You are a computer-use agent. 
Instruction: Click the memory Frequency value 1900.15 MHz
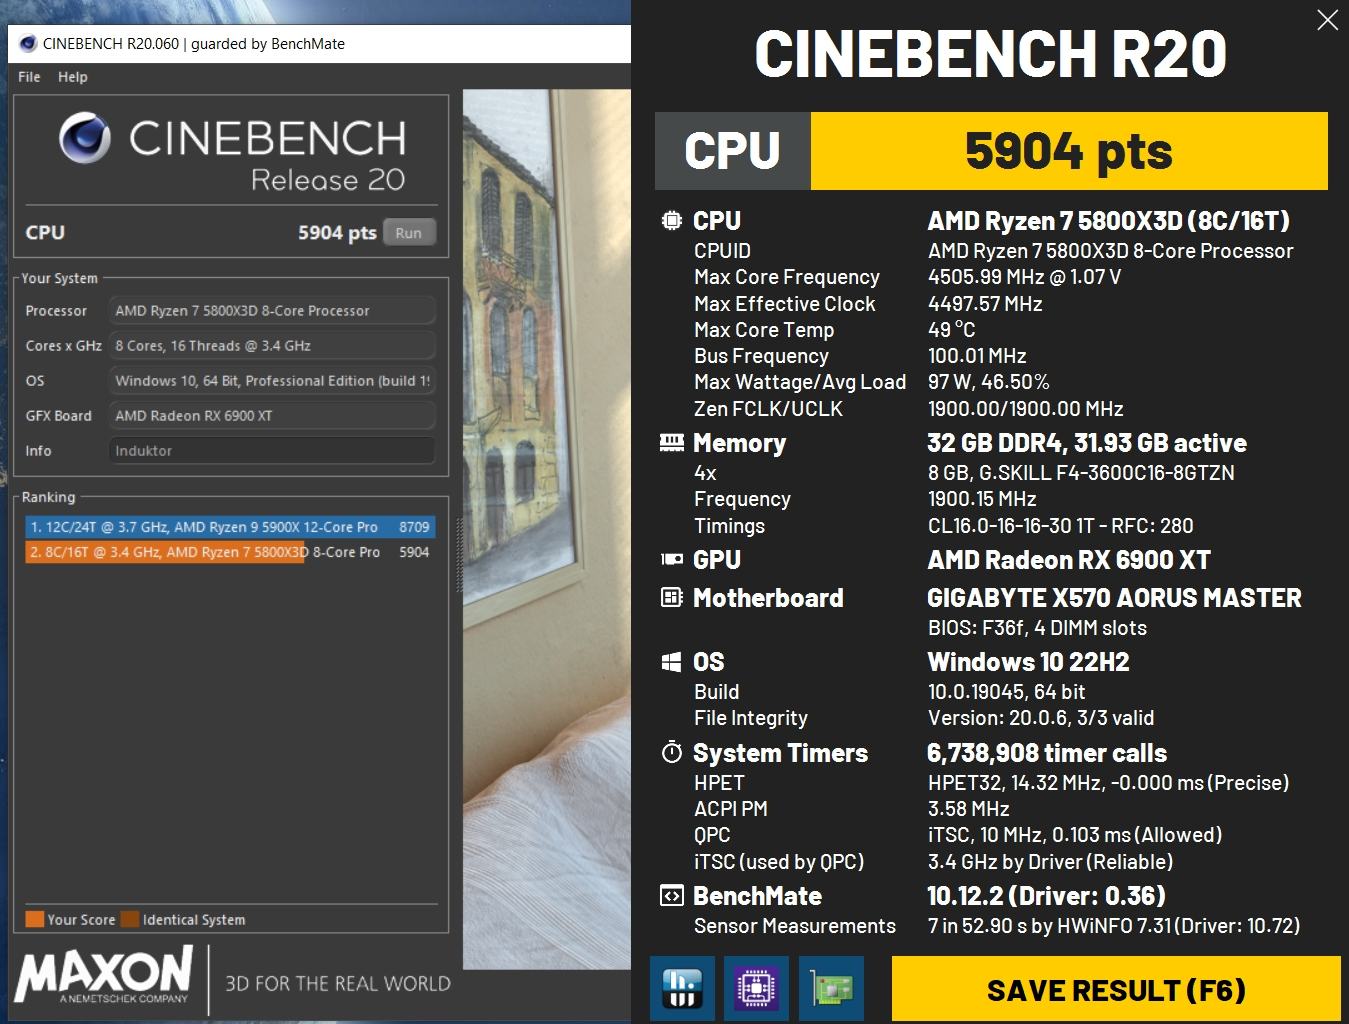tap(982, 499)
